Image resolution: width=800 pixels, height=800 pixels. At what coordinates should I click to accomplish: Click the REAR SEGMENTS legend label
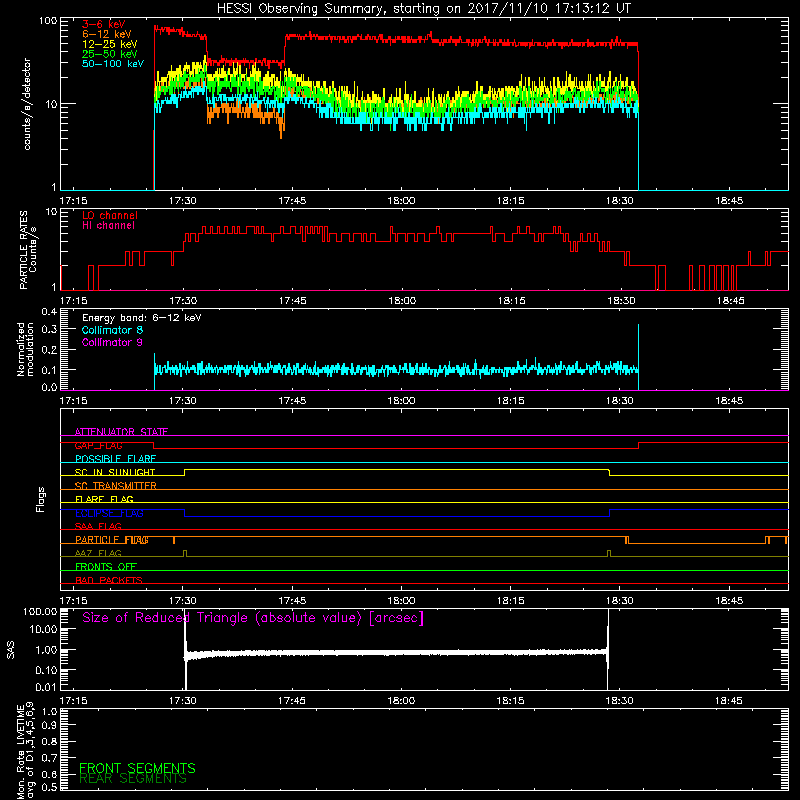pos(133,779)
